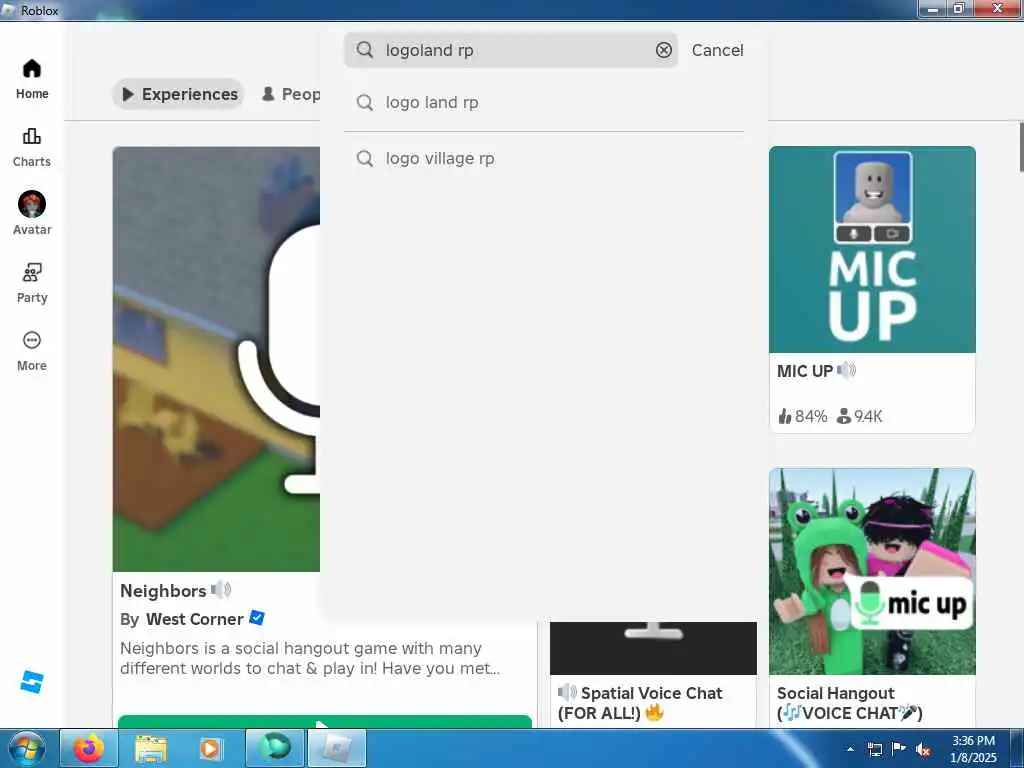Open the media player taskbar icon
The height and width of the screenshot is (768, 1024).
click(x=210, y=748)
